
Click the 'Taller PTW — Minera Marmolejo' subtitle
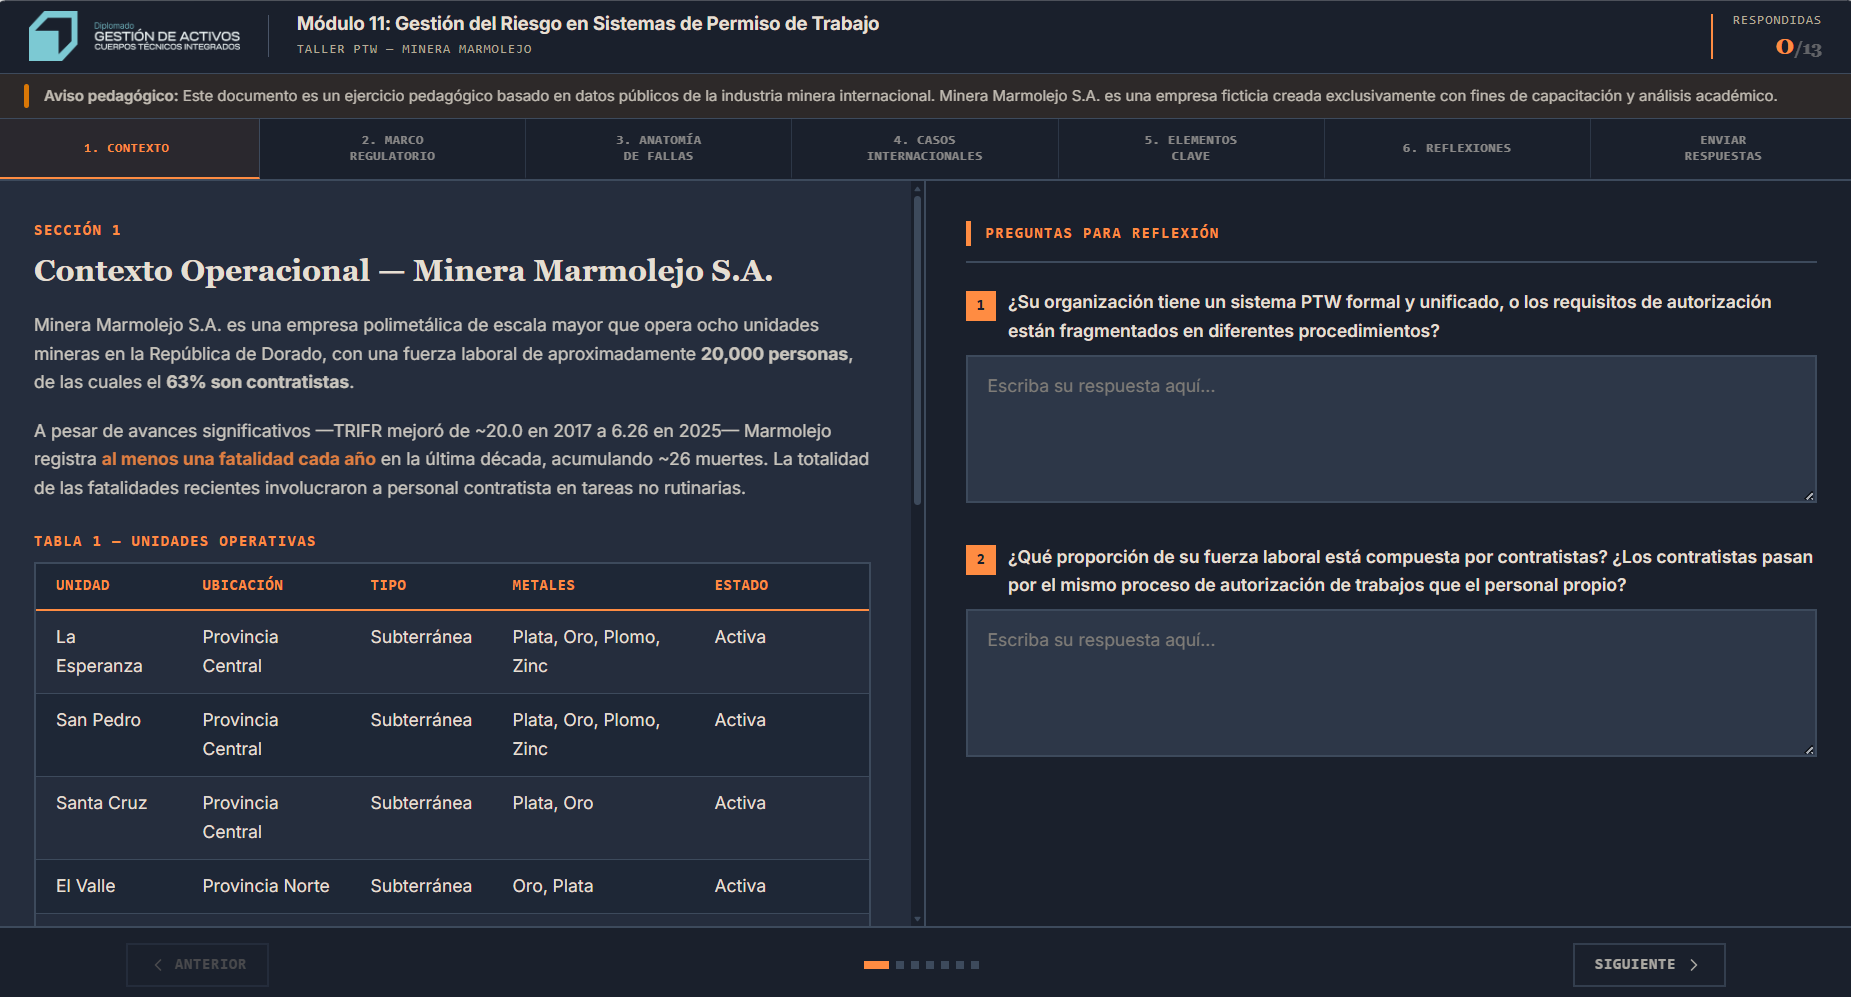tap(414, 49)
